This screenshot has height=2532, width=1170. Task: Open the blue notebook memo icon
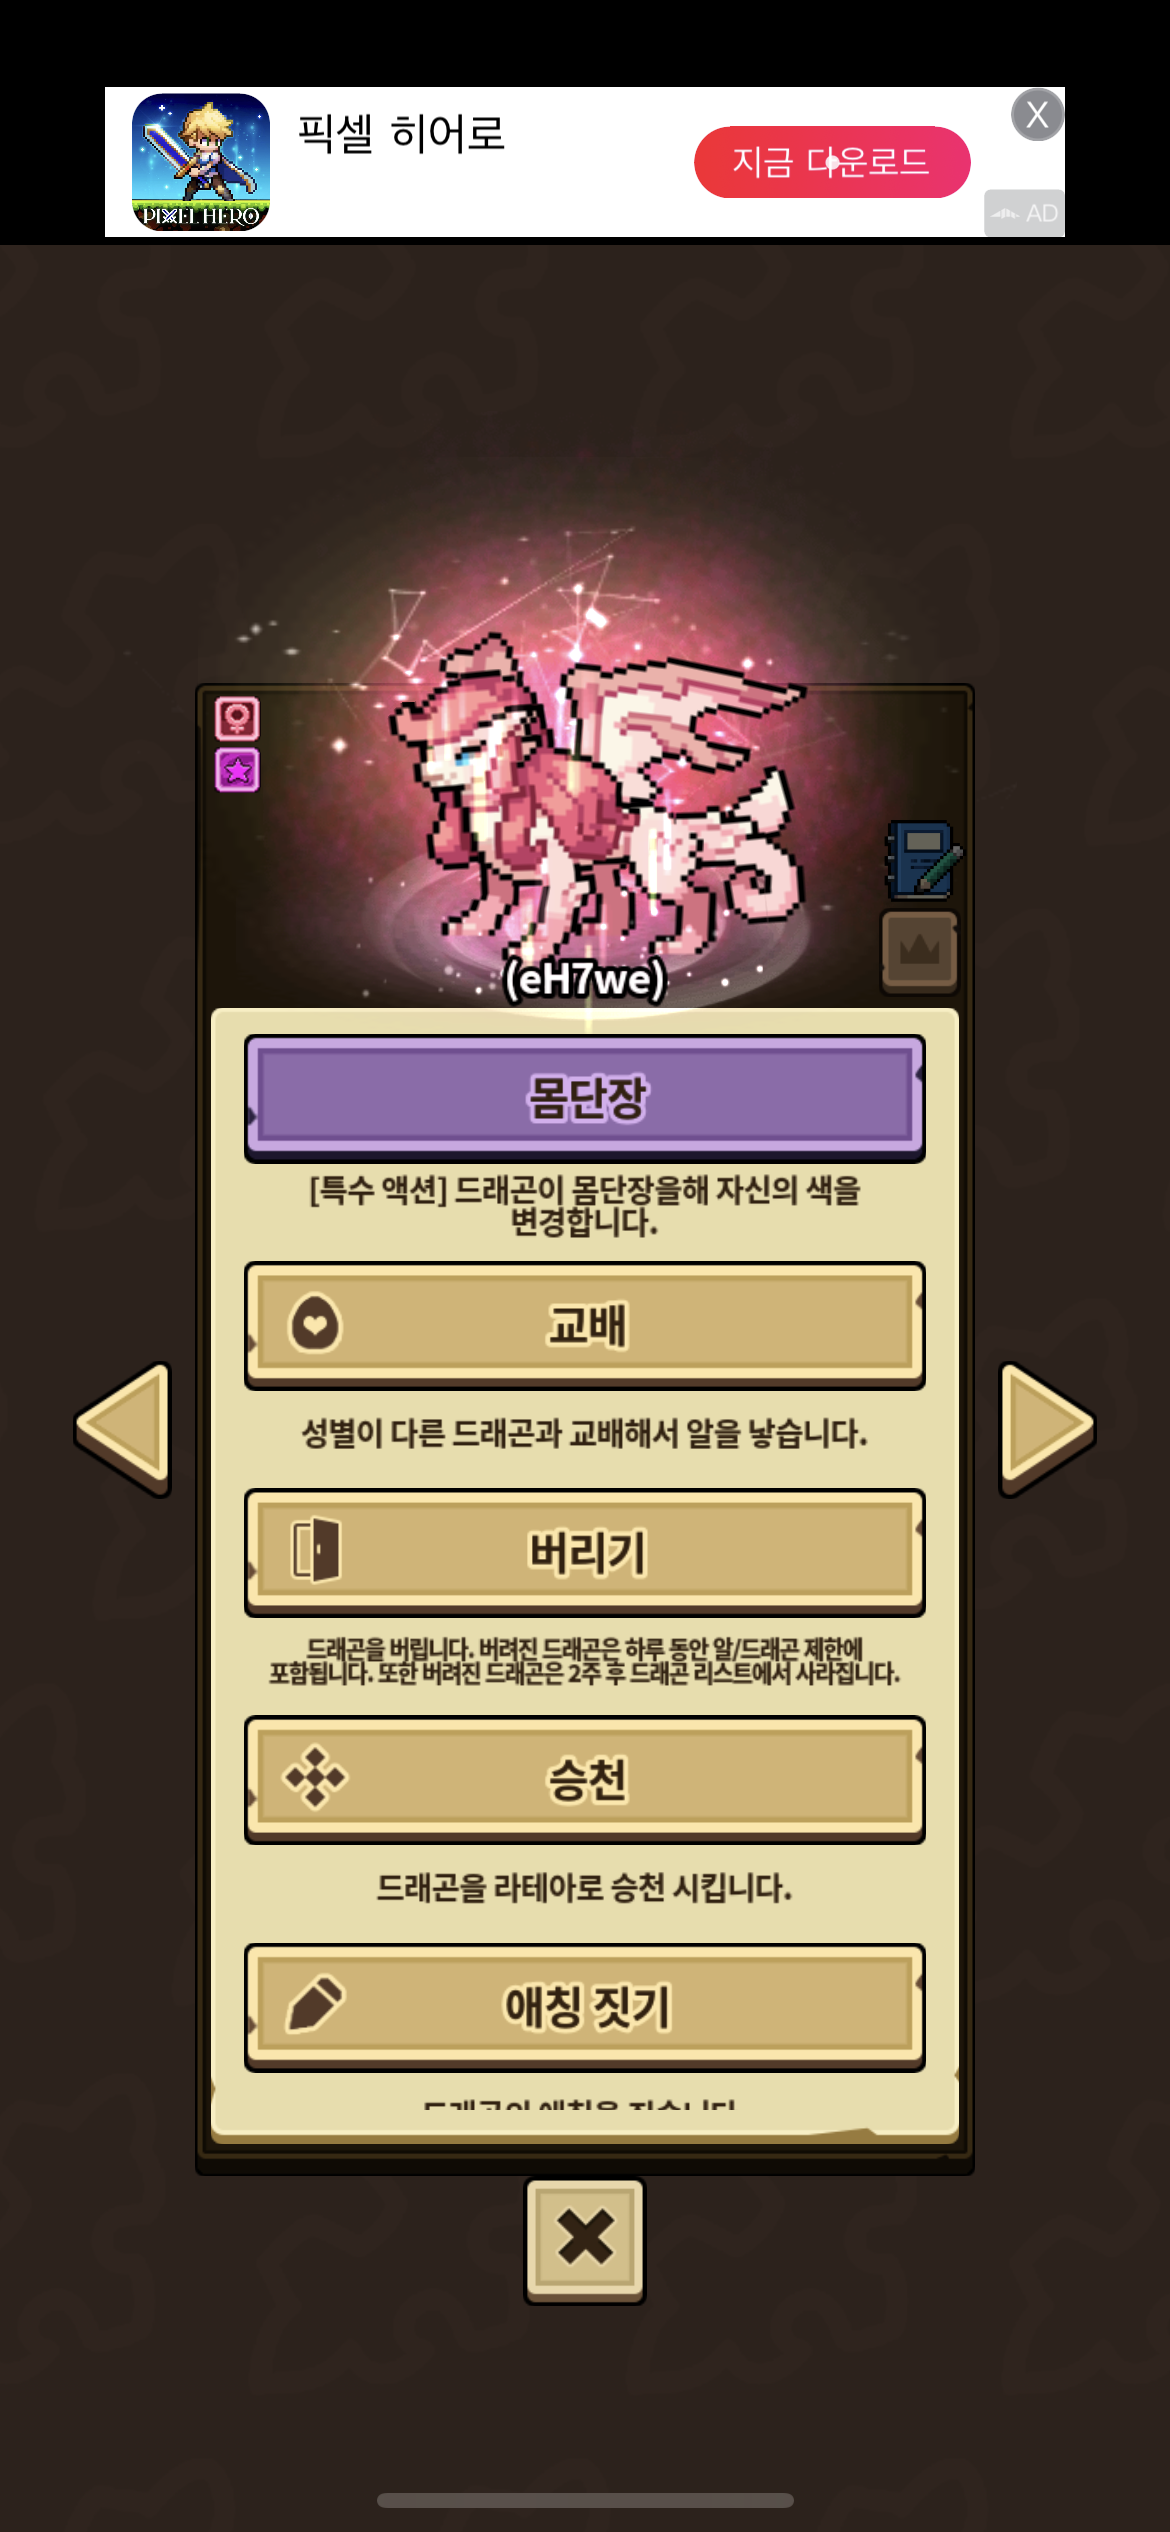923,859
